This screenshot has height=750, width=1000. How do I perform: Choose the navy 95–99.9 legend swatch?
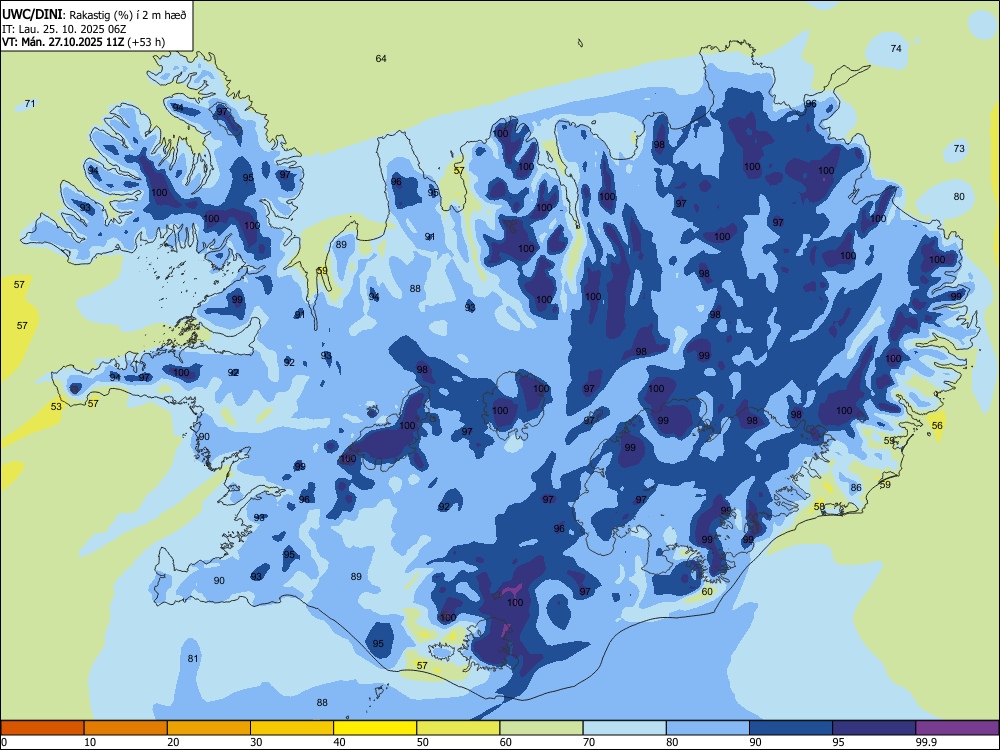[x=874, y=728]
